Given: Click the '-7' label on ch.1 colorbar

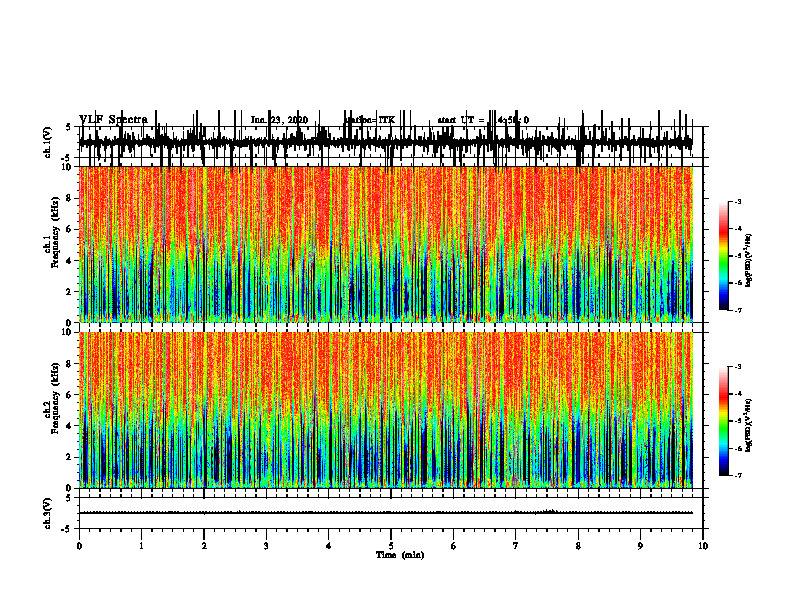Looking at the screenshot, I should 738,310.
